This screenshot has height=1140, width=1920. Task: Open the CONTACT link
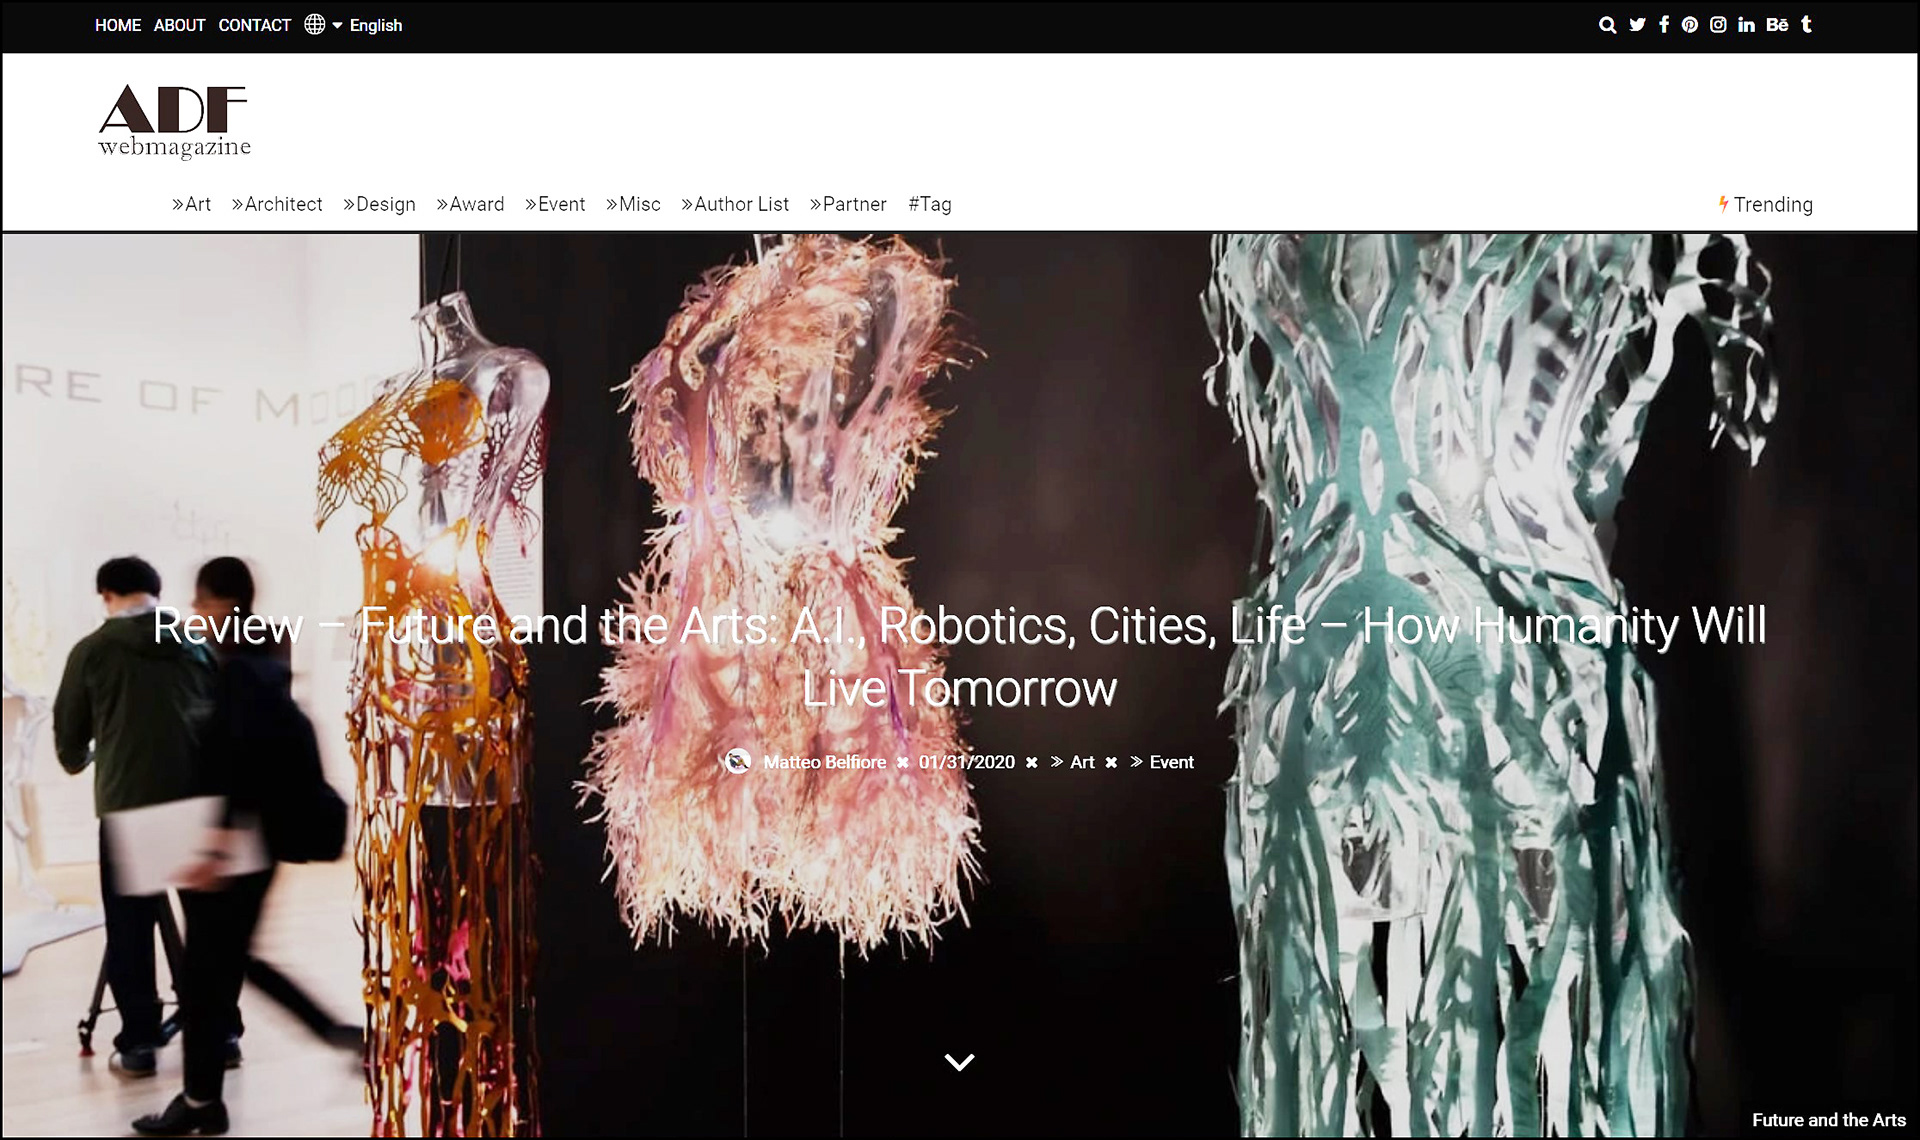254,25
